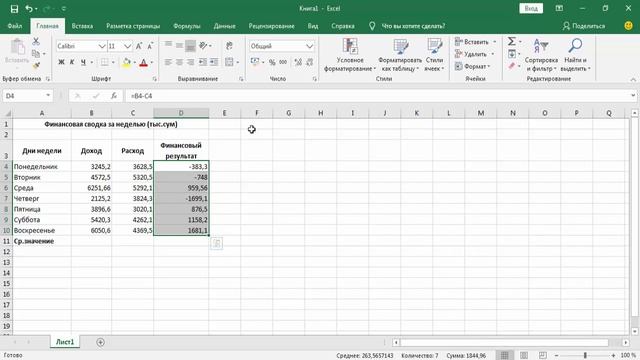Click the Вход sign-in button
The height and width of the screenshot is (360, 640).
click(x=531, y=9)
